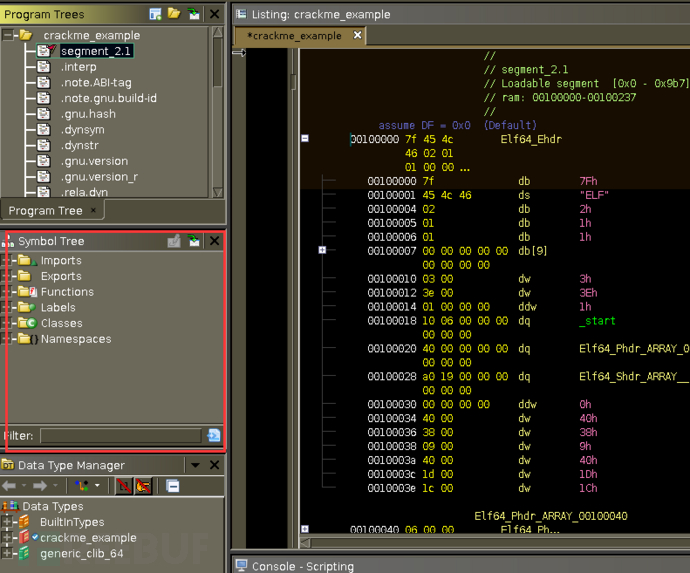Viewport: 690px width, 573px height.
Task: Click the Data Type Manager forward arrow
Action: pos(40,485)
